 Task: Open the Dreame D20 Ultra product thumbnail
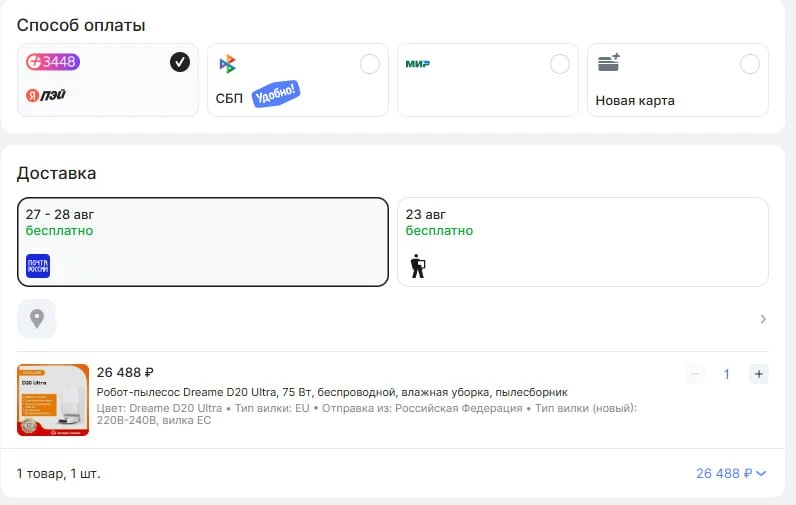[x=53, y=400]
